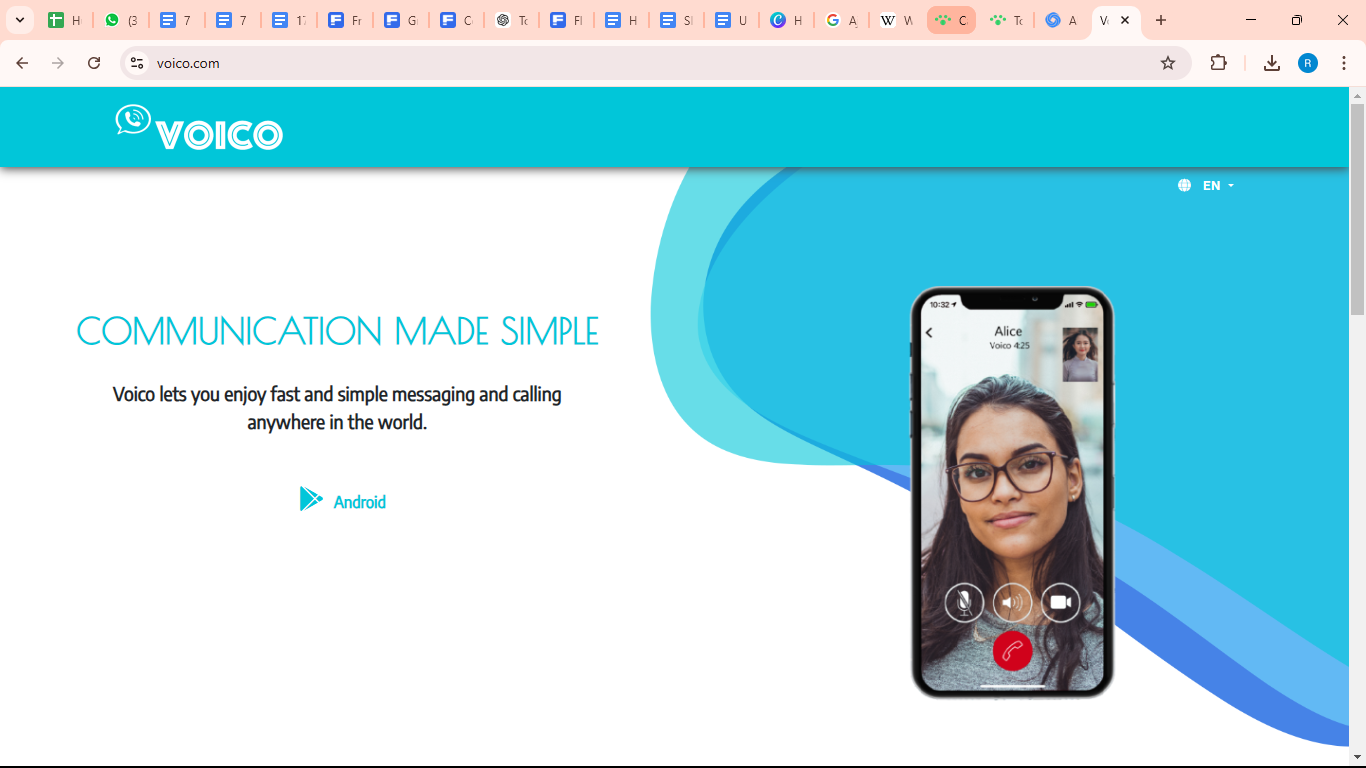Image resolution: width=1366 pixels, height=768 pixels.
Task: Click the Google Play triangle icon
Action: coord(311,499)
